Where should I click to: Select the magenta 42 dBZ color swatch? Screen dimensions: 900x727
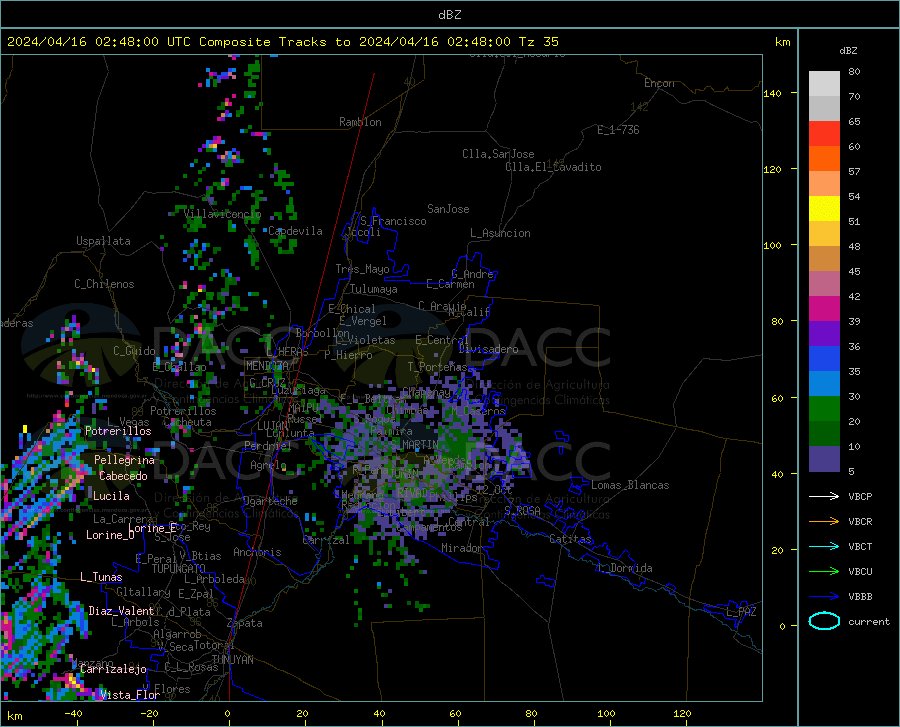(824, 309)
